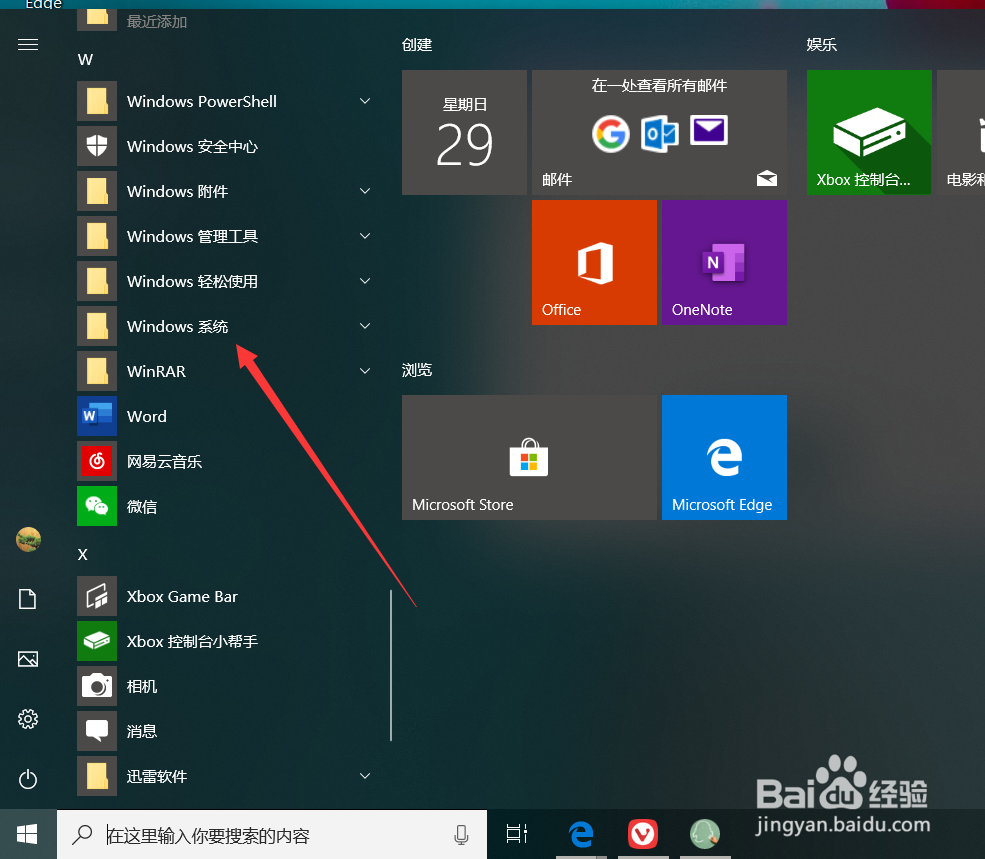Image resolution: width=985 pixels, height=859 pixels.
Task: Expand Windows PowerShell folder chevron
Action: tap(365, 101)
